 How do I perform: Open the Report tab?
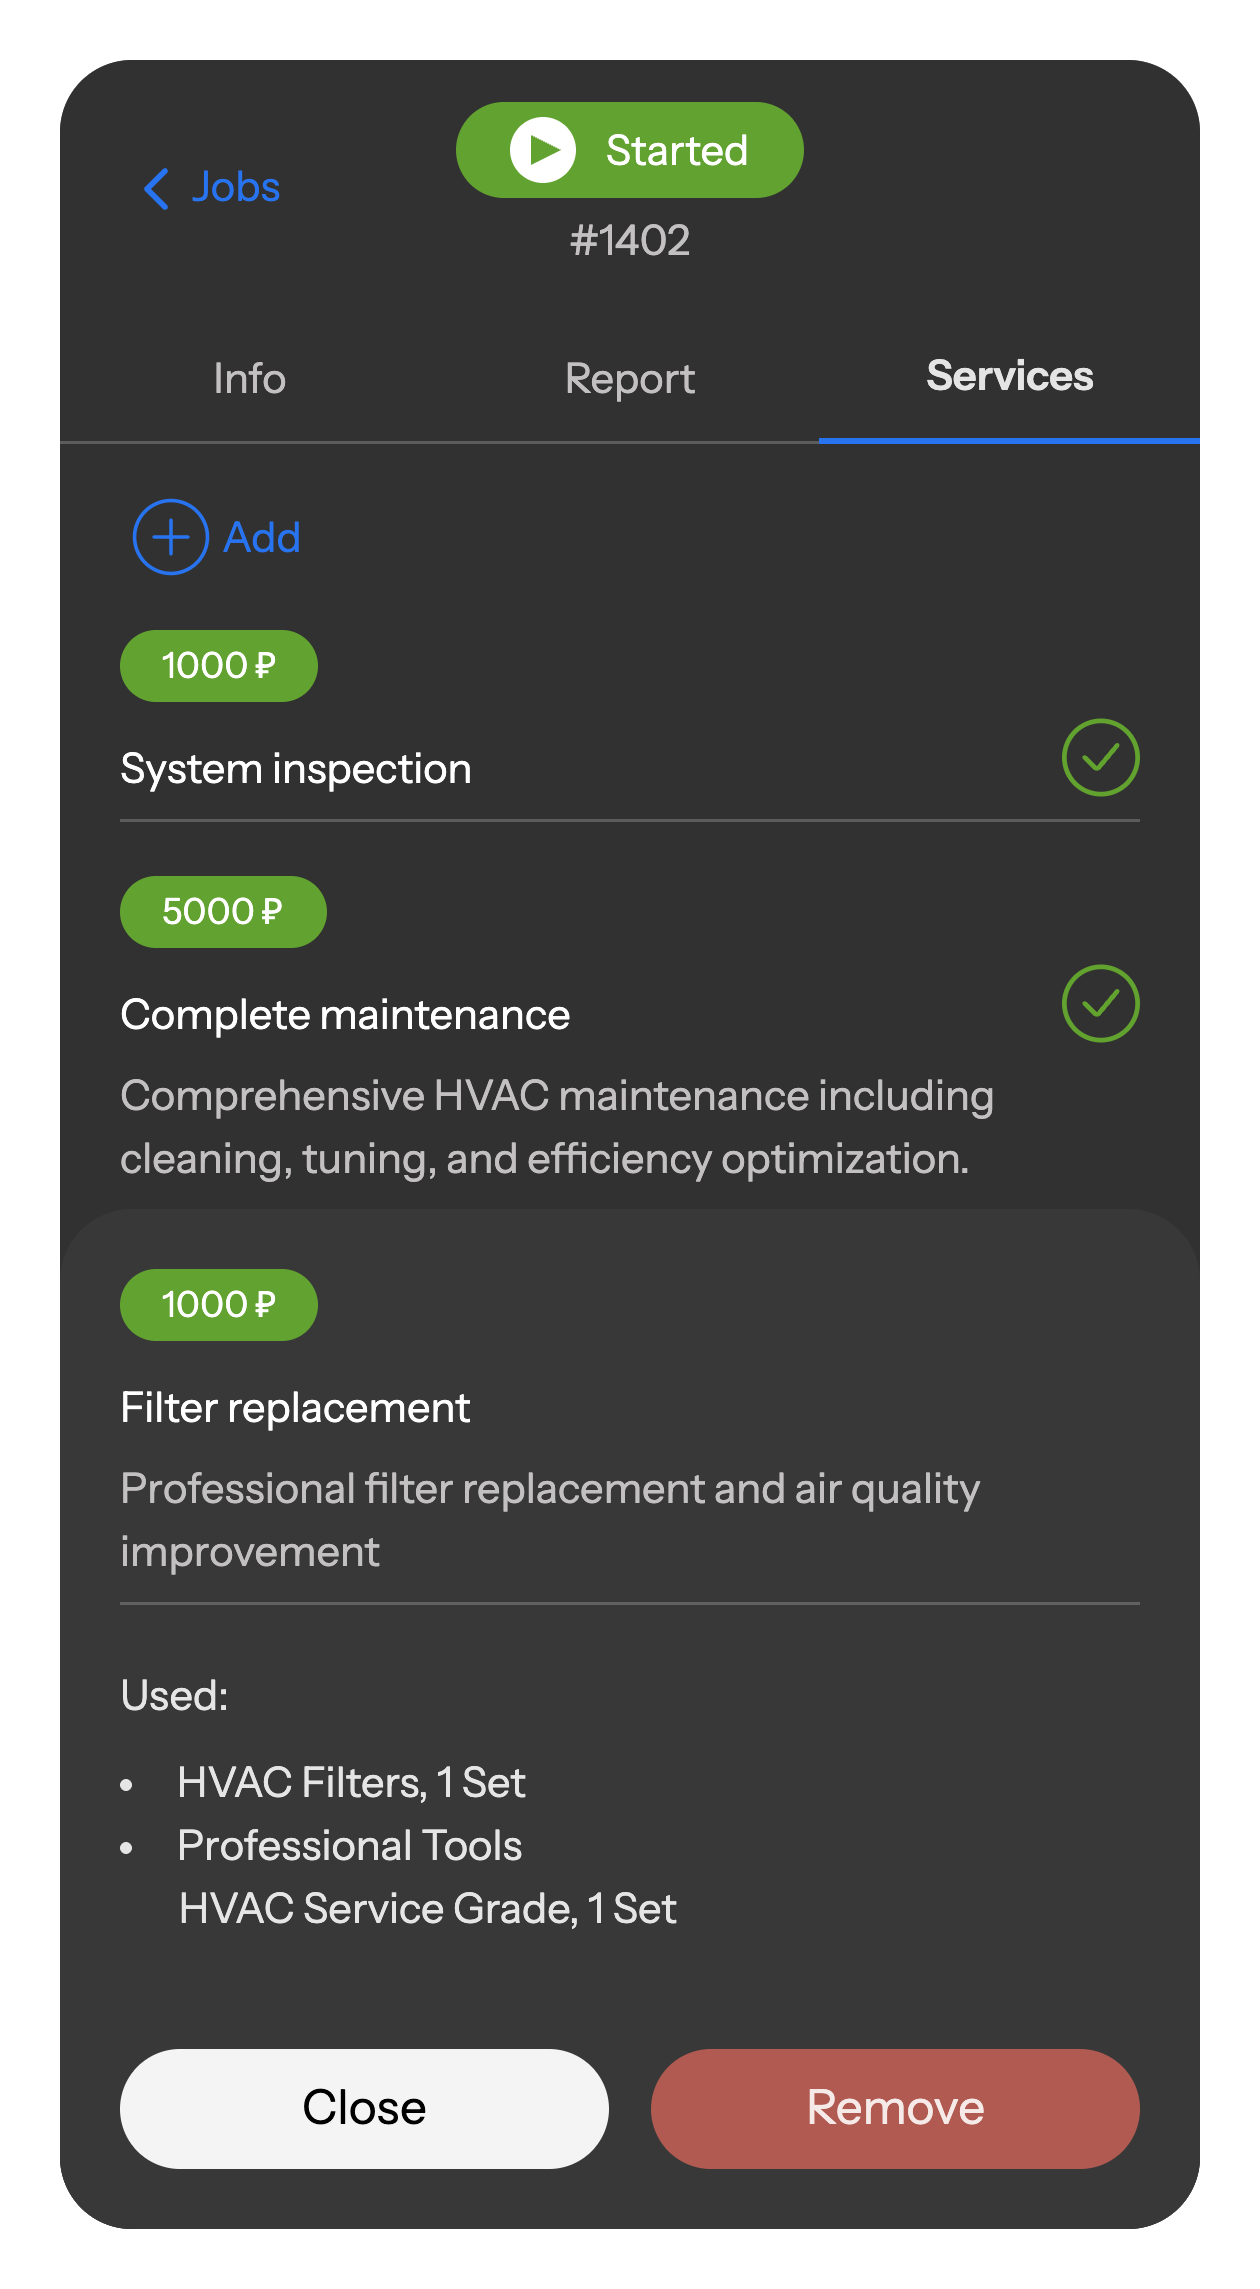click(x=630, y=379)
